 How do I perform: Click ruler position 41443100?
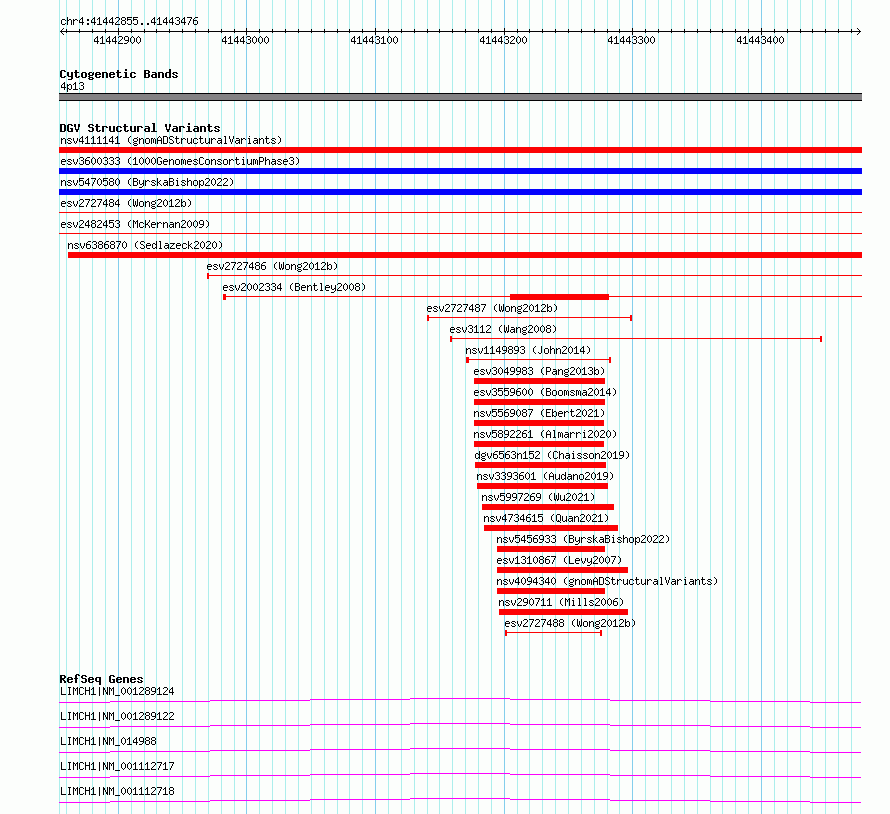(374, 40)
